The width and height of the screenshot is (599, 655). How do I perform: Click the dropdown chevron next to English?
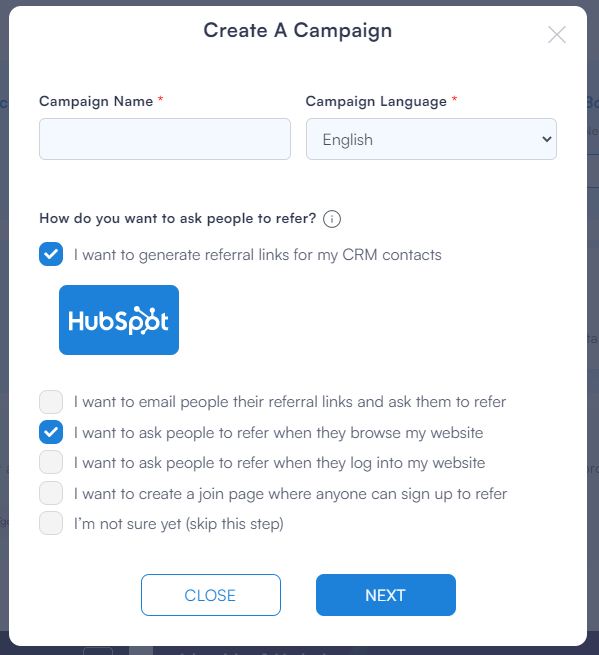[547, 139]
